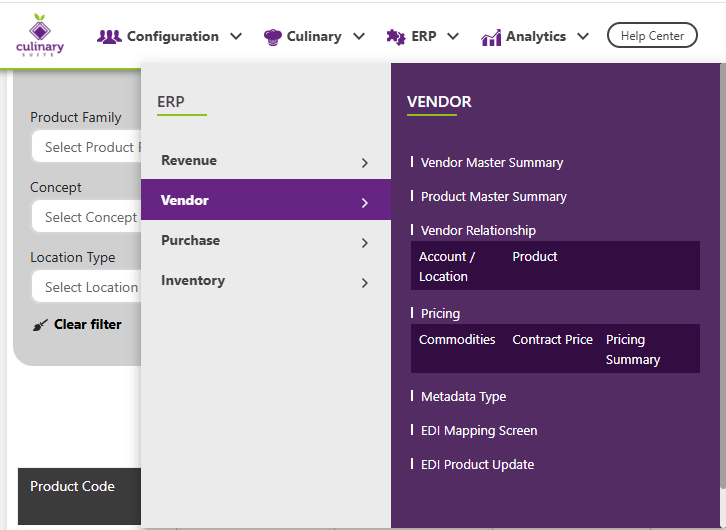The width and height of the screenshot is (726, 530).
Task: Open Commodities under Pricing
Action: 457,339
